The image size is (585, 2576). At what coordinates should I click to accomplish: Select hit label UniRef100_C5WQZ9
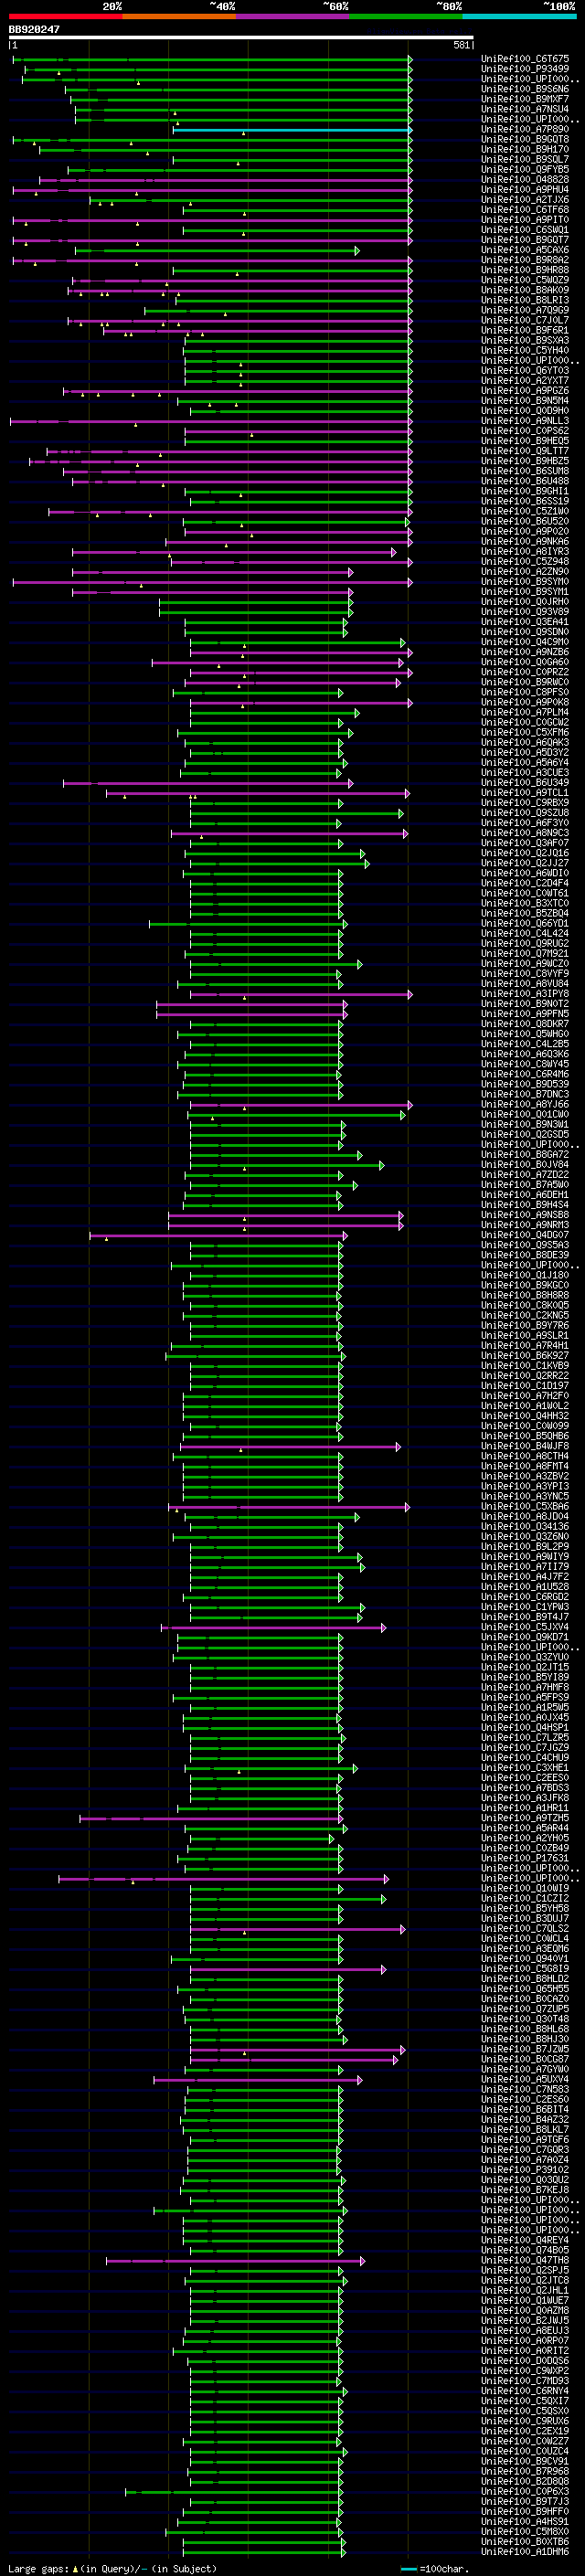pos(525,280)
